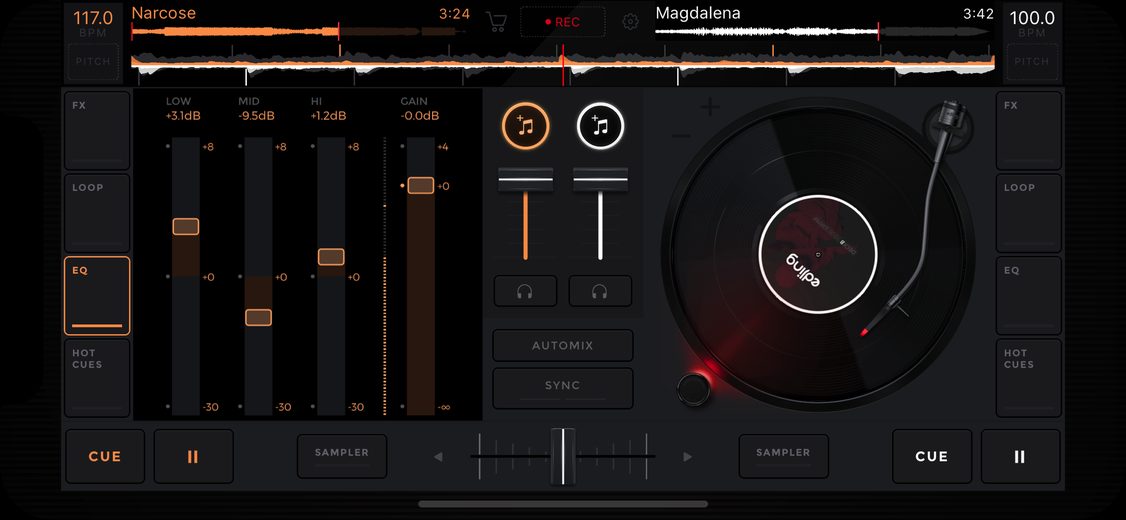
Task: Click the Magdalena white waveform overview
Action: click(x=824, y=32)
